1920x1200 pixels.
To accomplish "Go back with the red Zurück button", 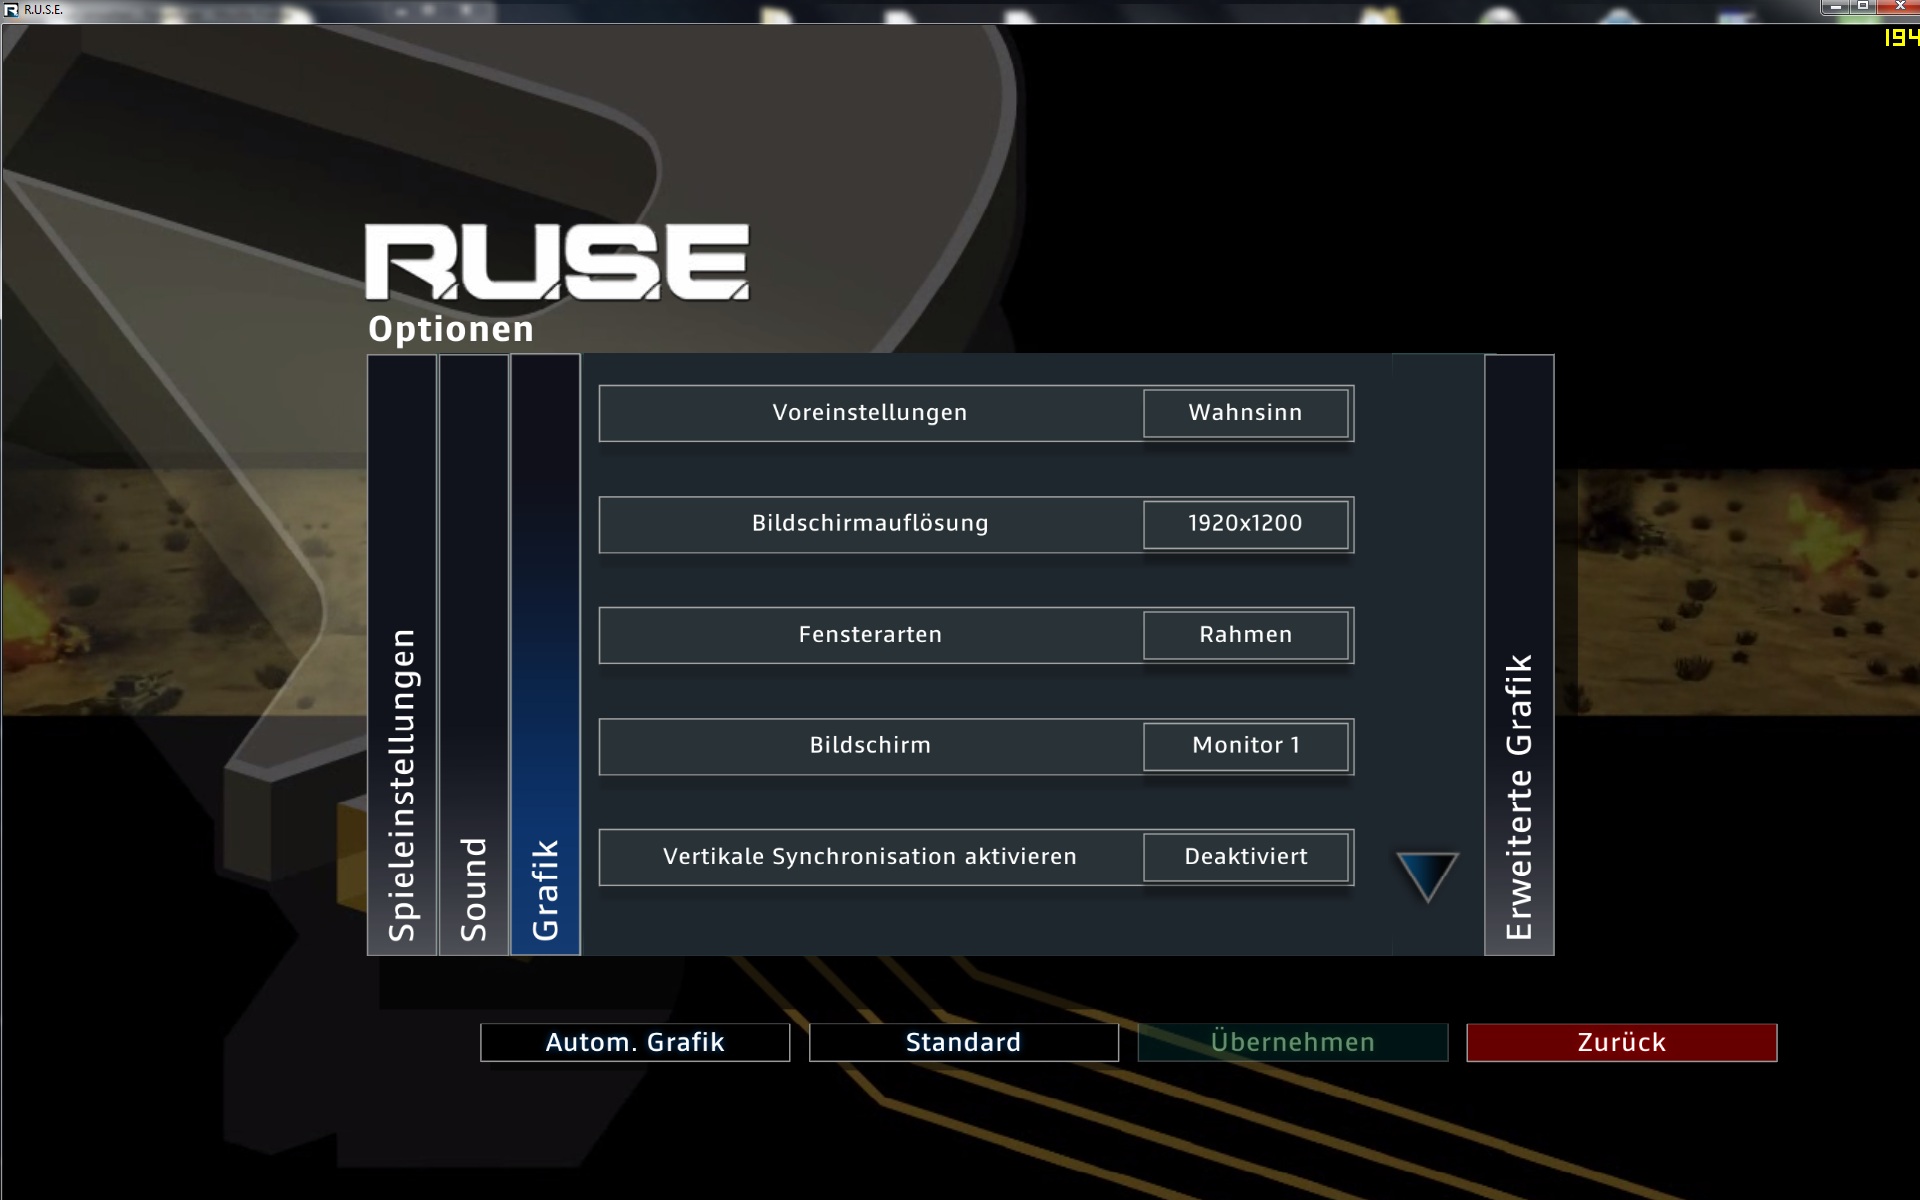I will (x=1621, y=1042).
